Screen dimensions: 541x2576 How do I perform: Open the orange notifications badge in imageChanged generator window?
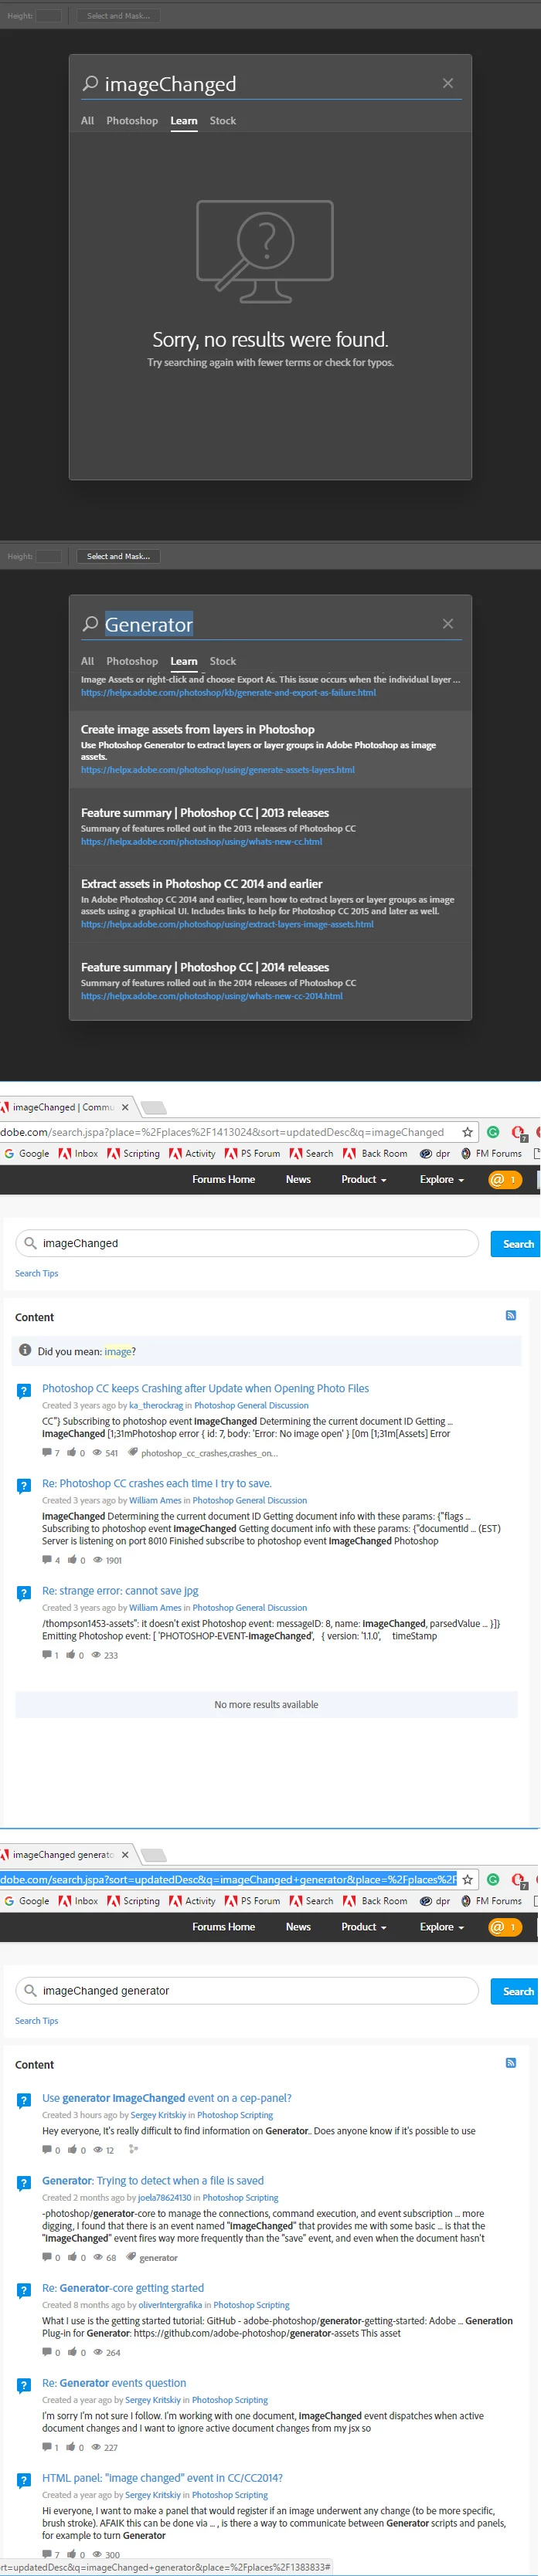504,1927
